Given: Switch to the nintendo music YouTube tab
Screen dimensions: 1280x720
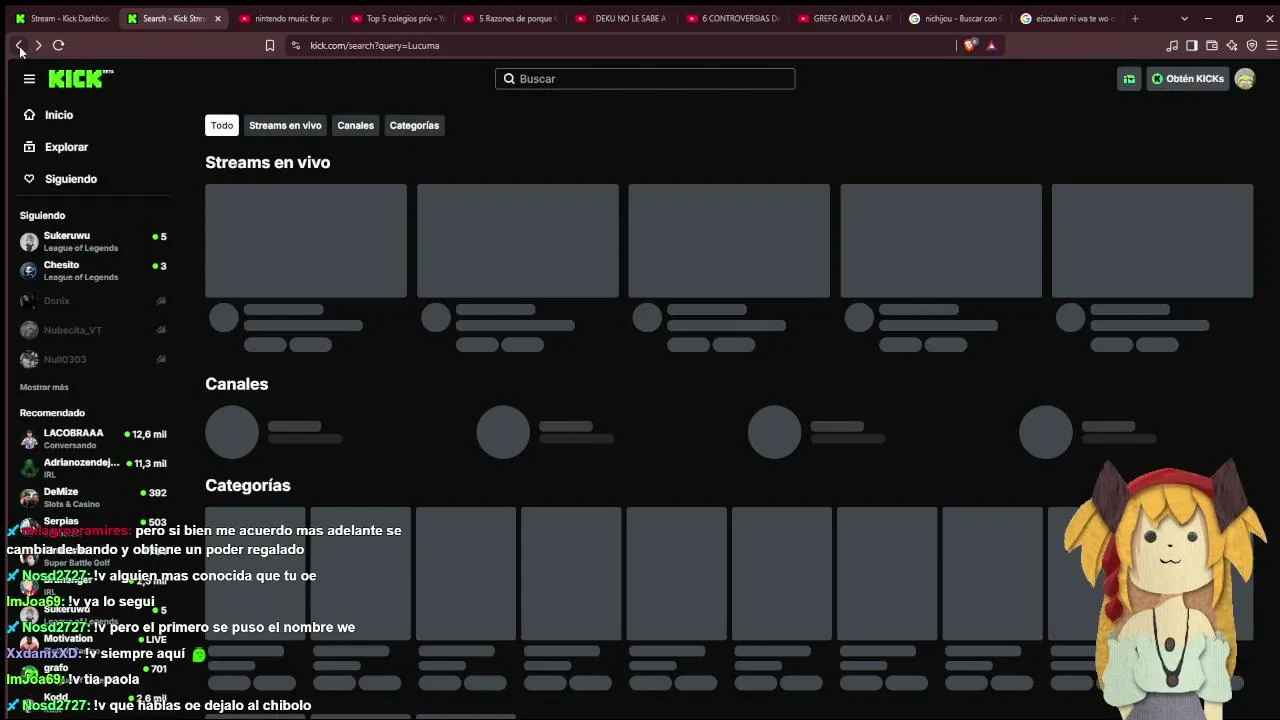Looking at the screenshot, I should [x=287, y=18].
